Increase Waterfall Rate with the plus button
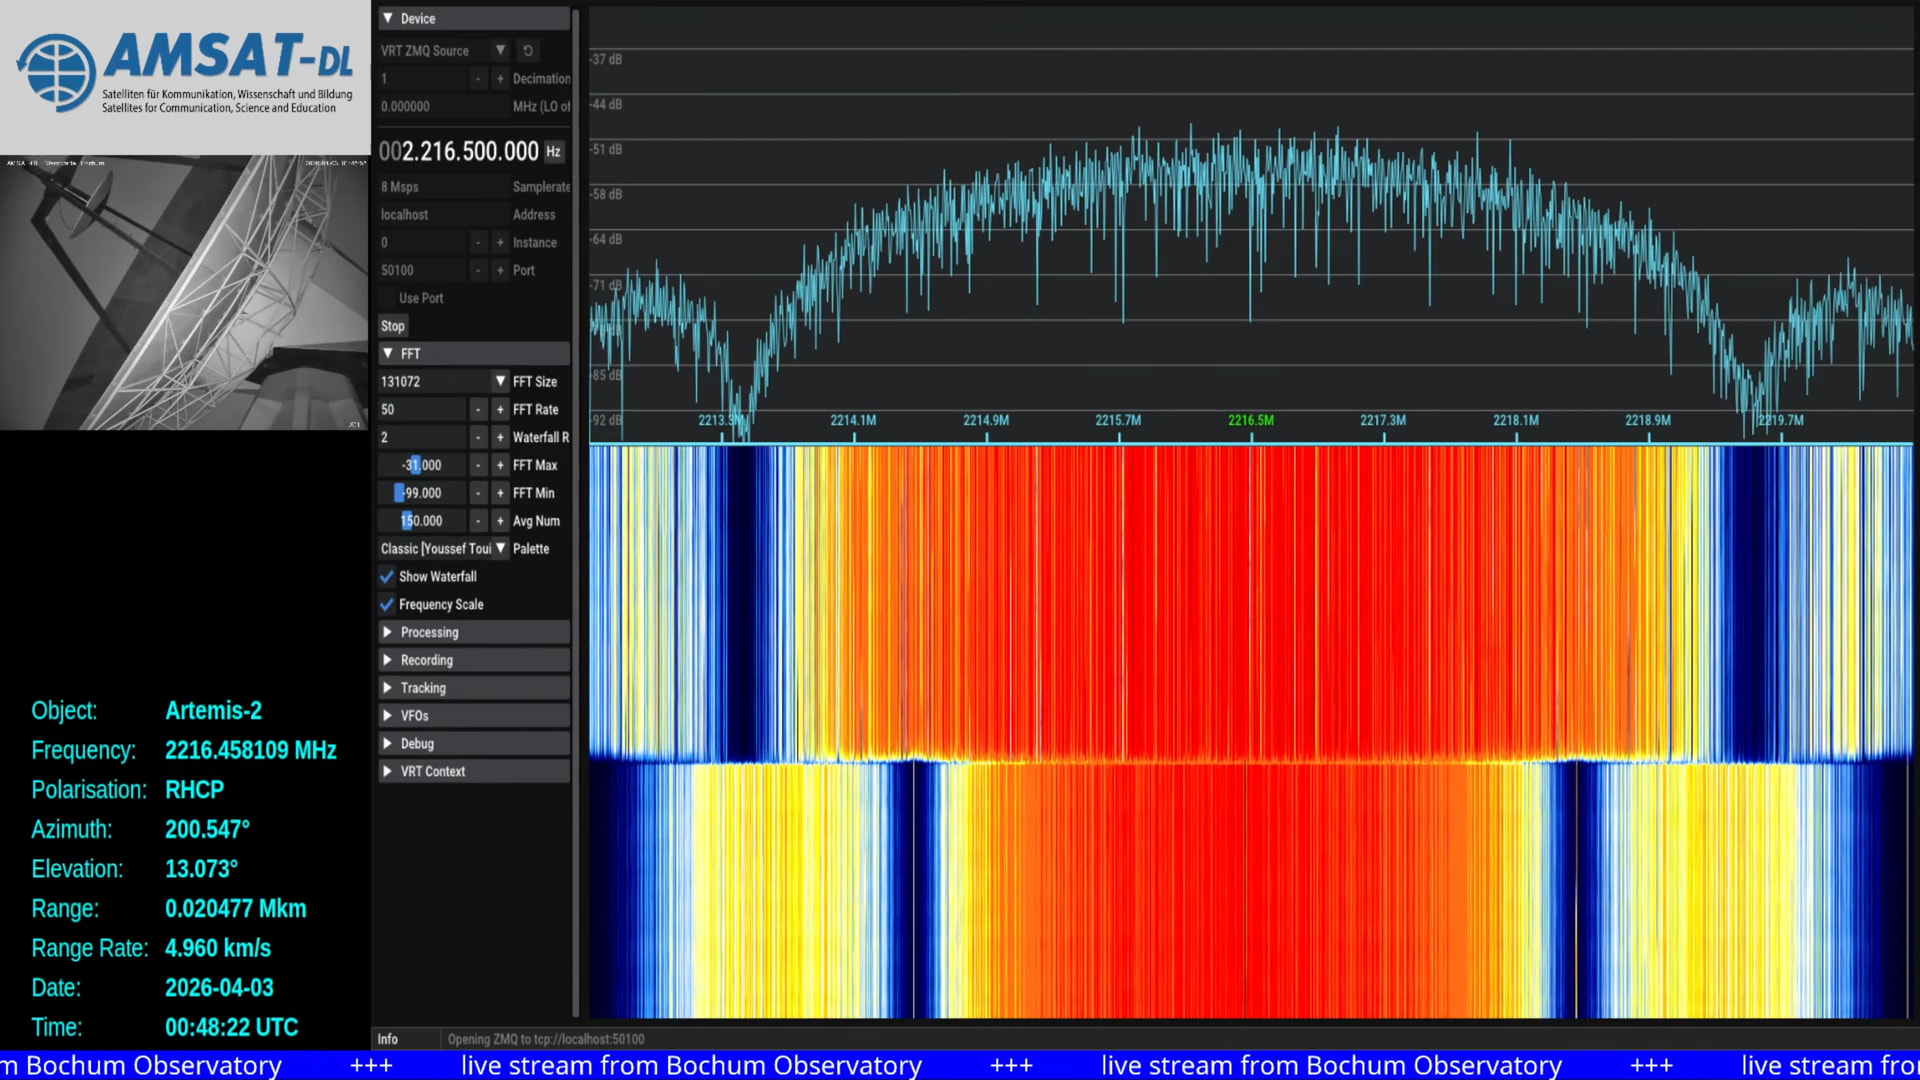 pyautogui.click(x=500, y=437)
